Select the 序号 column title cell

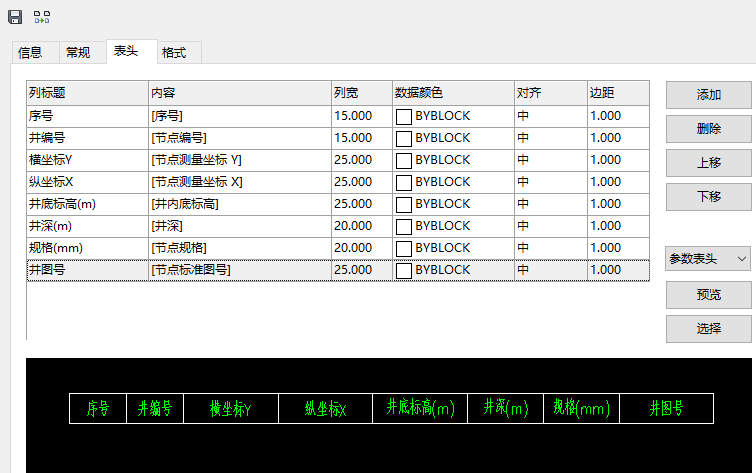(87, 116)
